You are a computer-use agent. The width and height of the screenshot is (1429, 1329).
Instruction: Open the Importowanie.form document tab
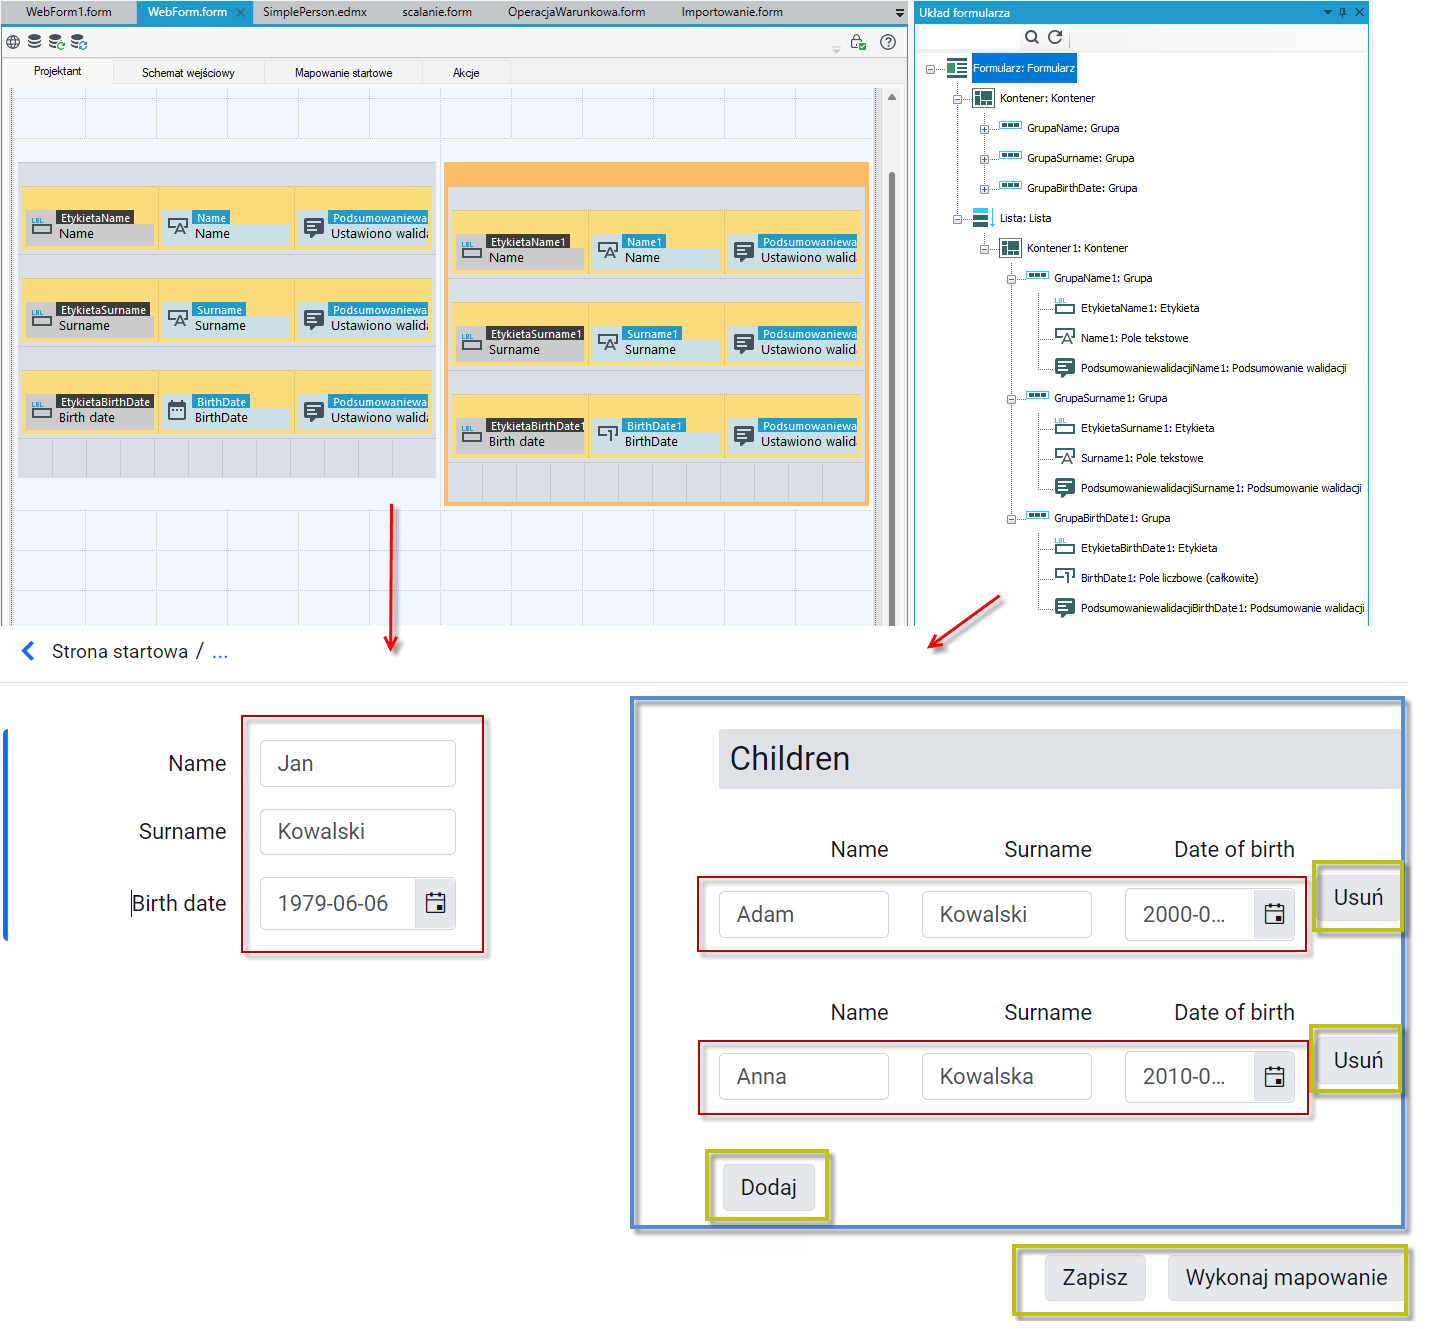pyautogui.click(x=732, y=12)
